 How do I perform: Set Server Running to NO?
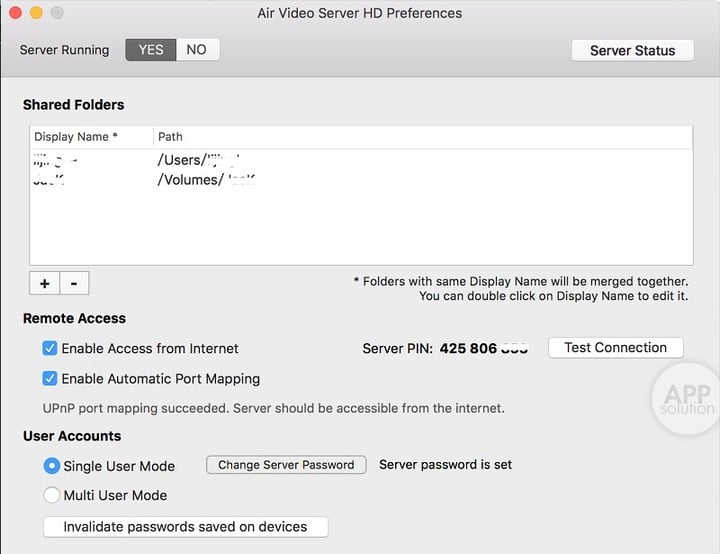[x=197, y=50]
